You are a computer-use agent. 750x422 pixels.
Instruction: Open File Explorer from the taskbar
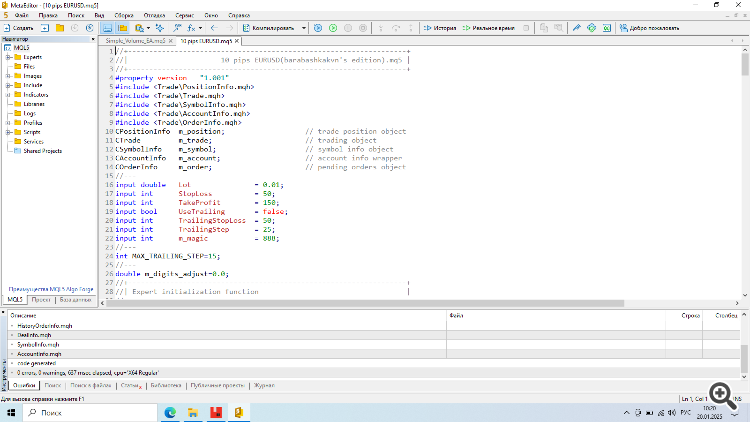[192, 412]
